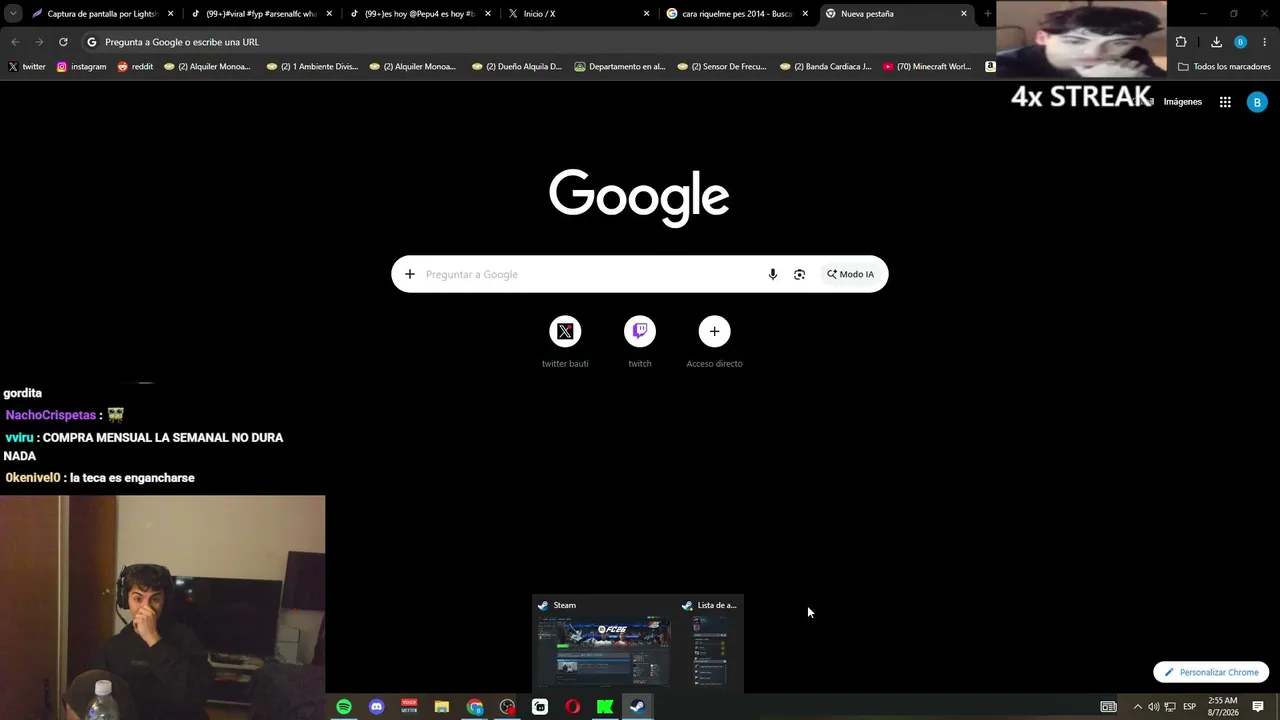Open the Todos los marcadores folder
Viewport: 1280px width, 720px height.
pos(1225,67)
